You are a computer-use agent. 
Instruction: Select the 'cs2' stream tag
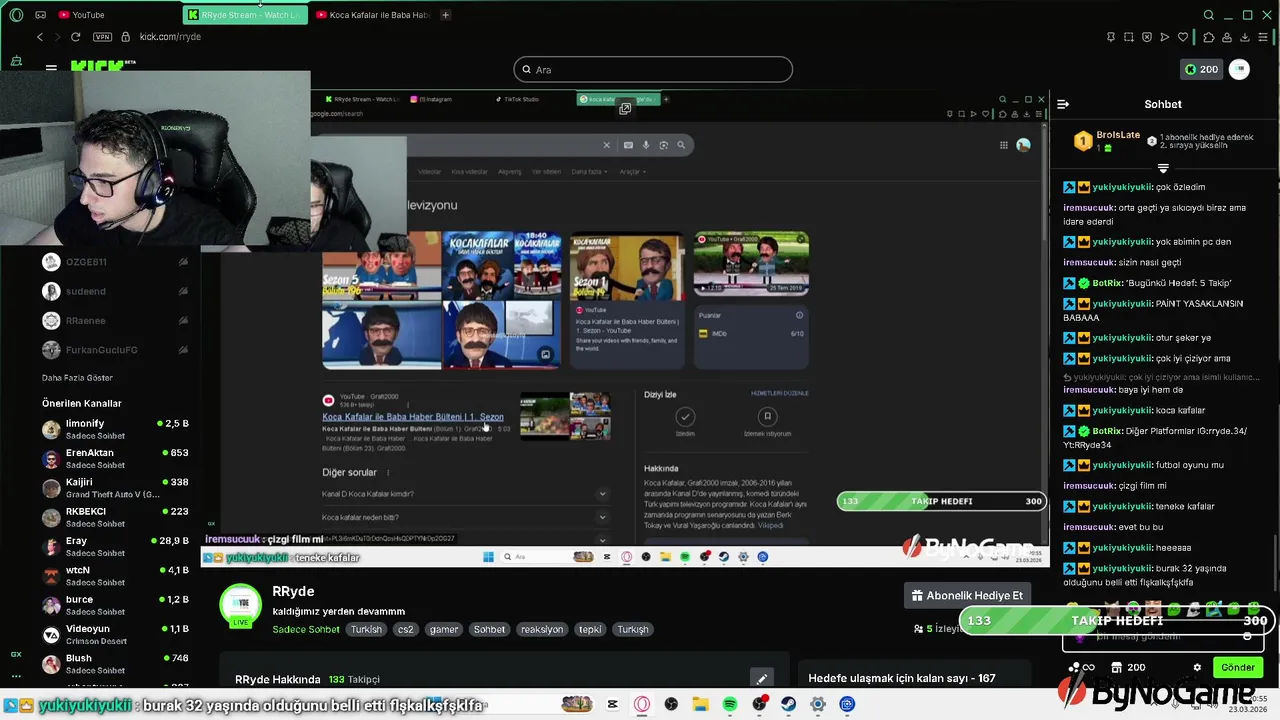click(x=405, y=629)
